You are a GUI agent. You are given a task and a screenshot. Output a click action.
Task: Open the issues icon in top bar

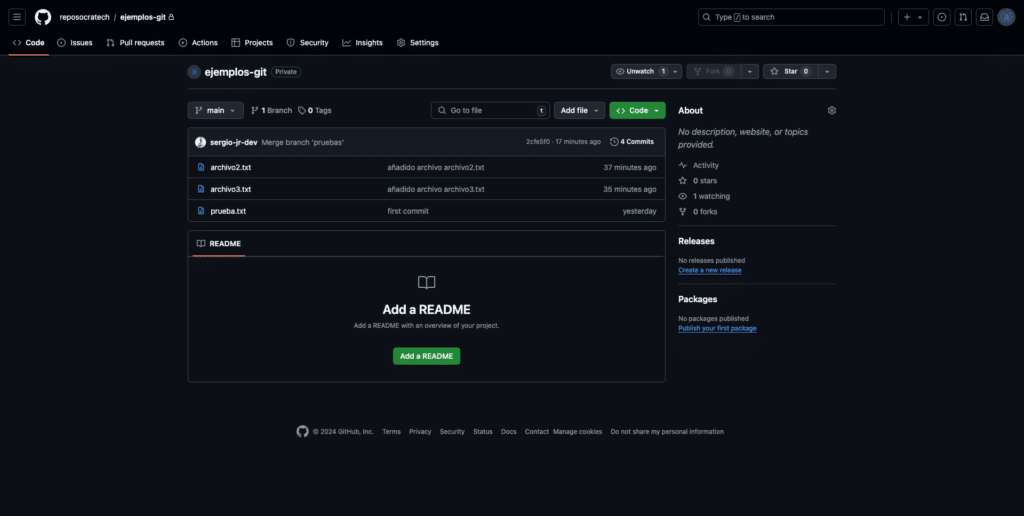tap(941, 17)
